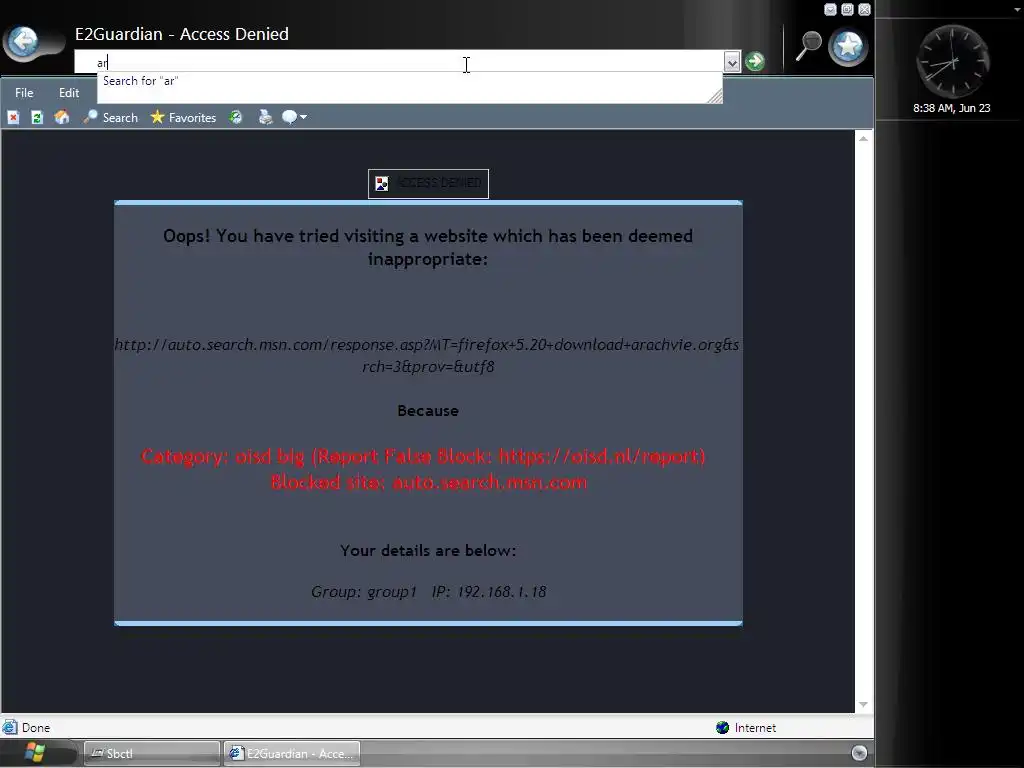This screenshot has height=768, width=1024.
Task: Click the 'Done' status bar text
Action: click(x=36, y=728)
